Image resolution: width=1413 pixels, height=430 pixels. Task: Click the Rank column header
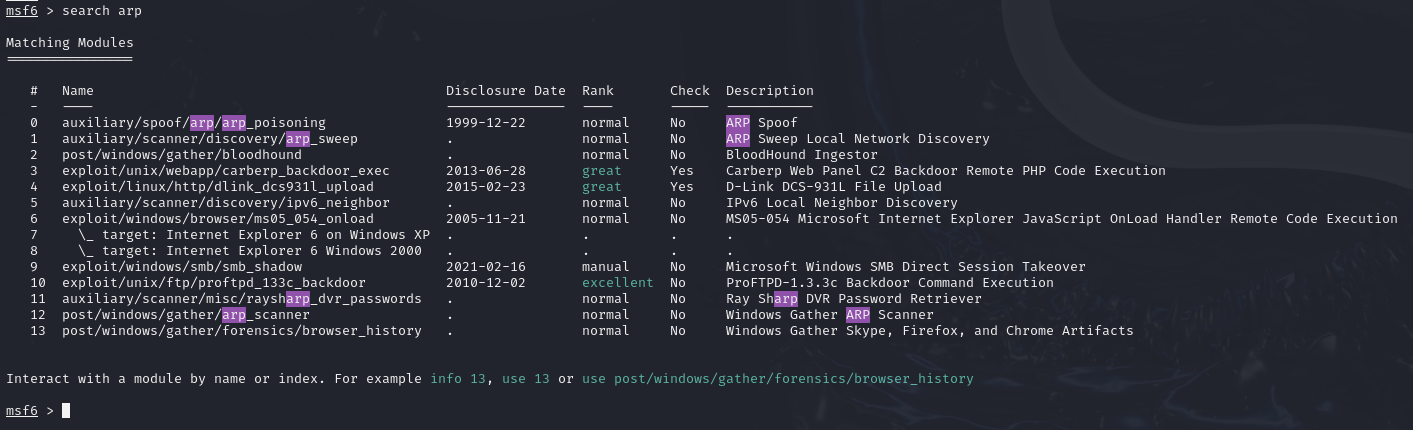tap(598, 91)
